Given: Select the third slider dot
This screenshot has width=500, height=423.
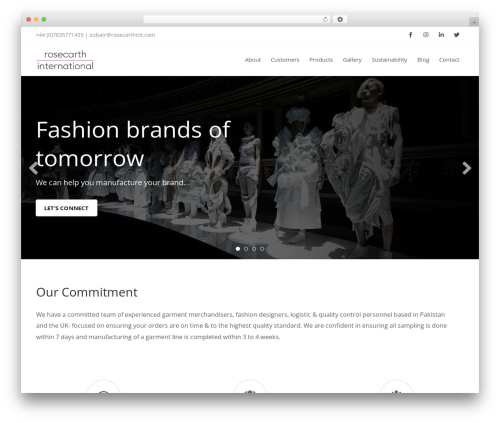Looking at the screenshot, I should (254, 249).
